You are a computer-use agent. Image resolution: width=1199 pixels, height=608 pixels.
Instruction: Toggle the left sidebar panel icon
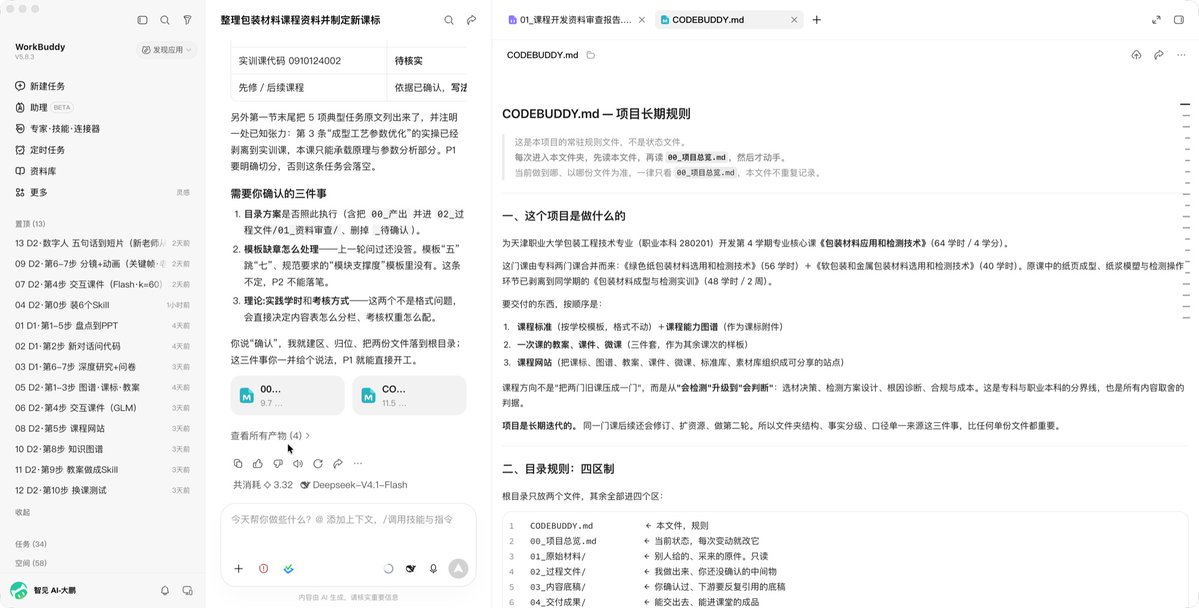pos(142,20)
